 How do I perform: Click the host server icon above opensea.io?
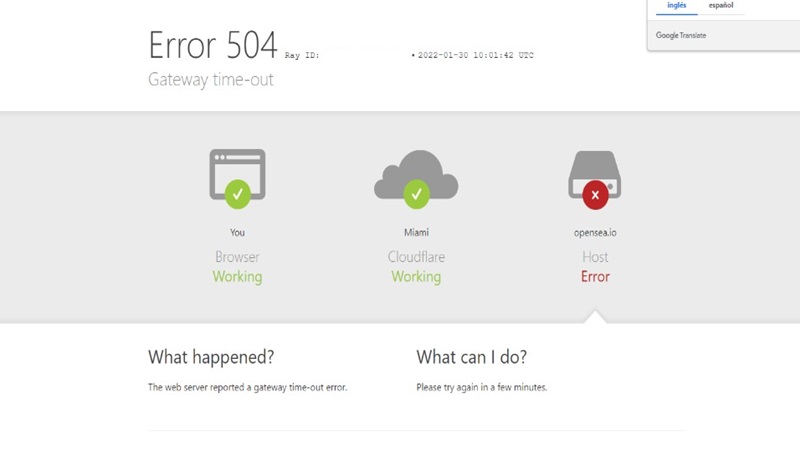[x=595, y=174]
